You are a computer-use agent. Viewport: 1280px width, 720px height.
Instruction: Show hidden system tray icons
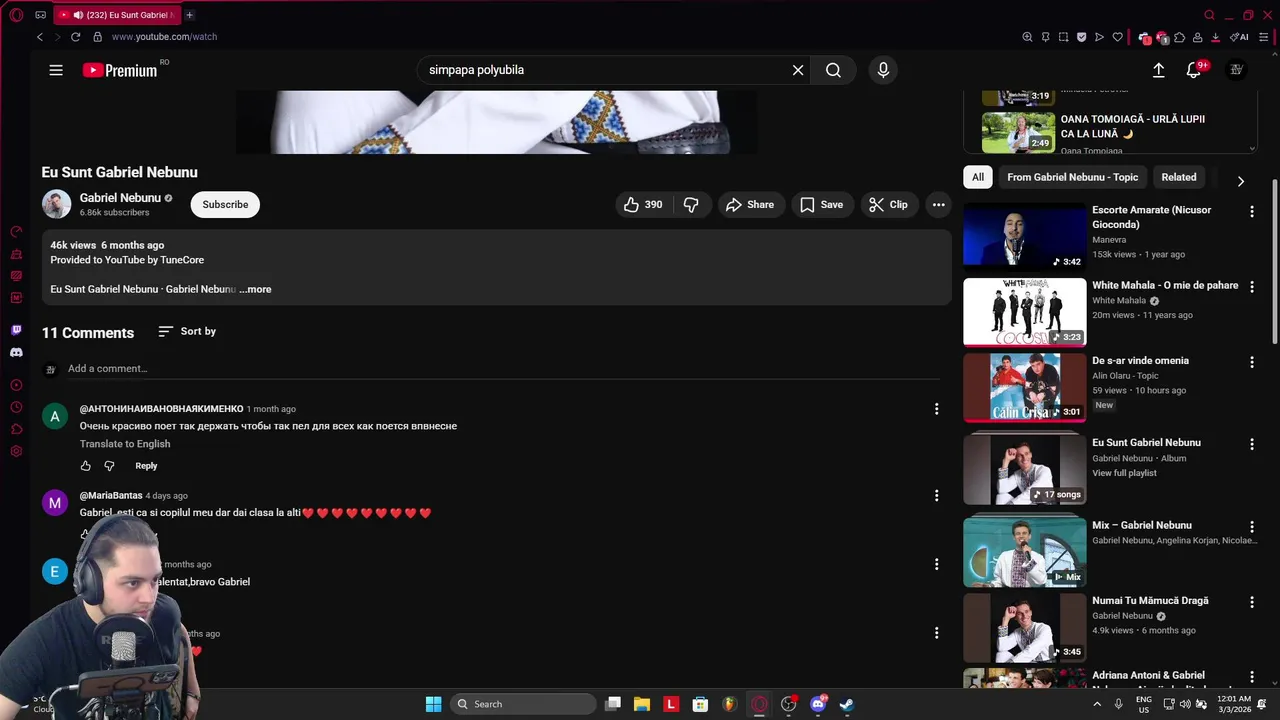coord(1097,704)
